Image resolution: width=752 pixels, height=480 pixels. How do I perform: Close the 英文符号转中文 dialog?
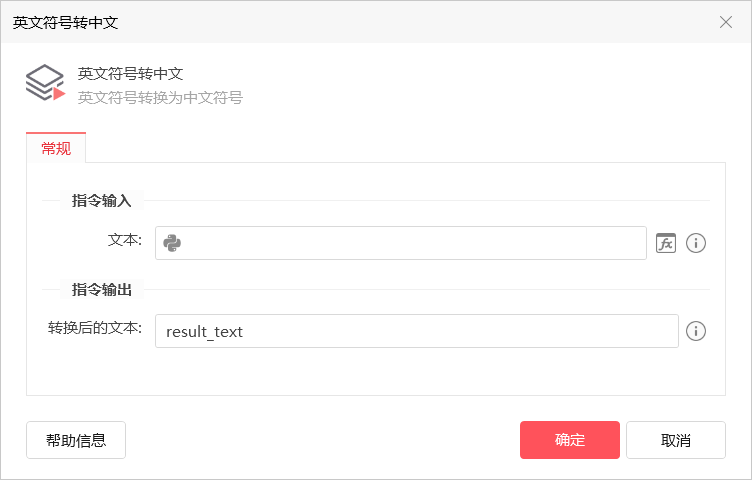[x=726, y=22]
